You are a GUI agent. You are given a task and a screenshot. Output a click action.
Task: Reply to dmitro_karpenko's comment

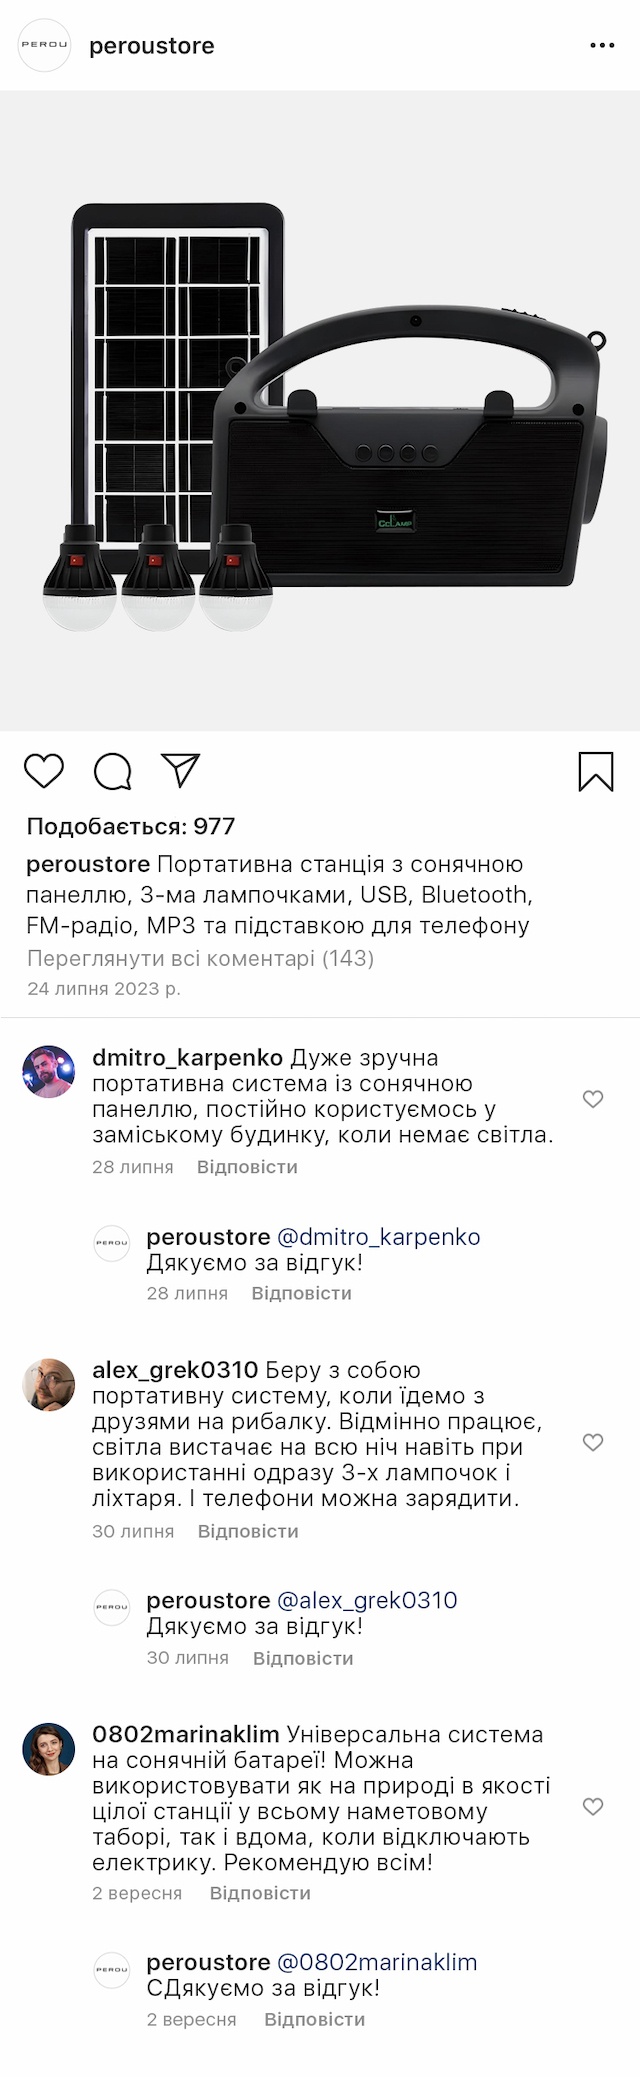247,1167
